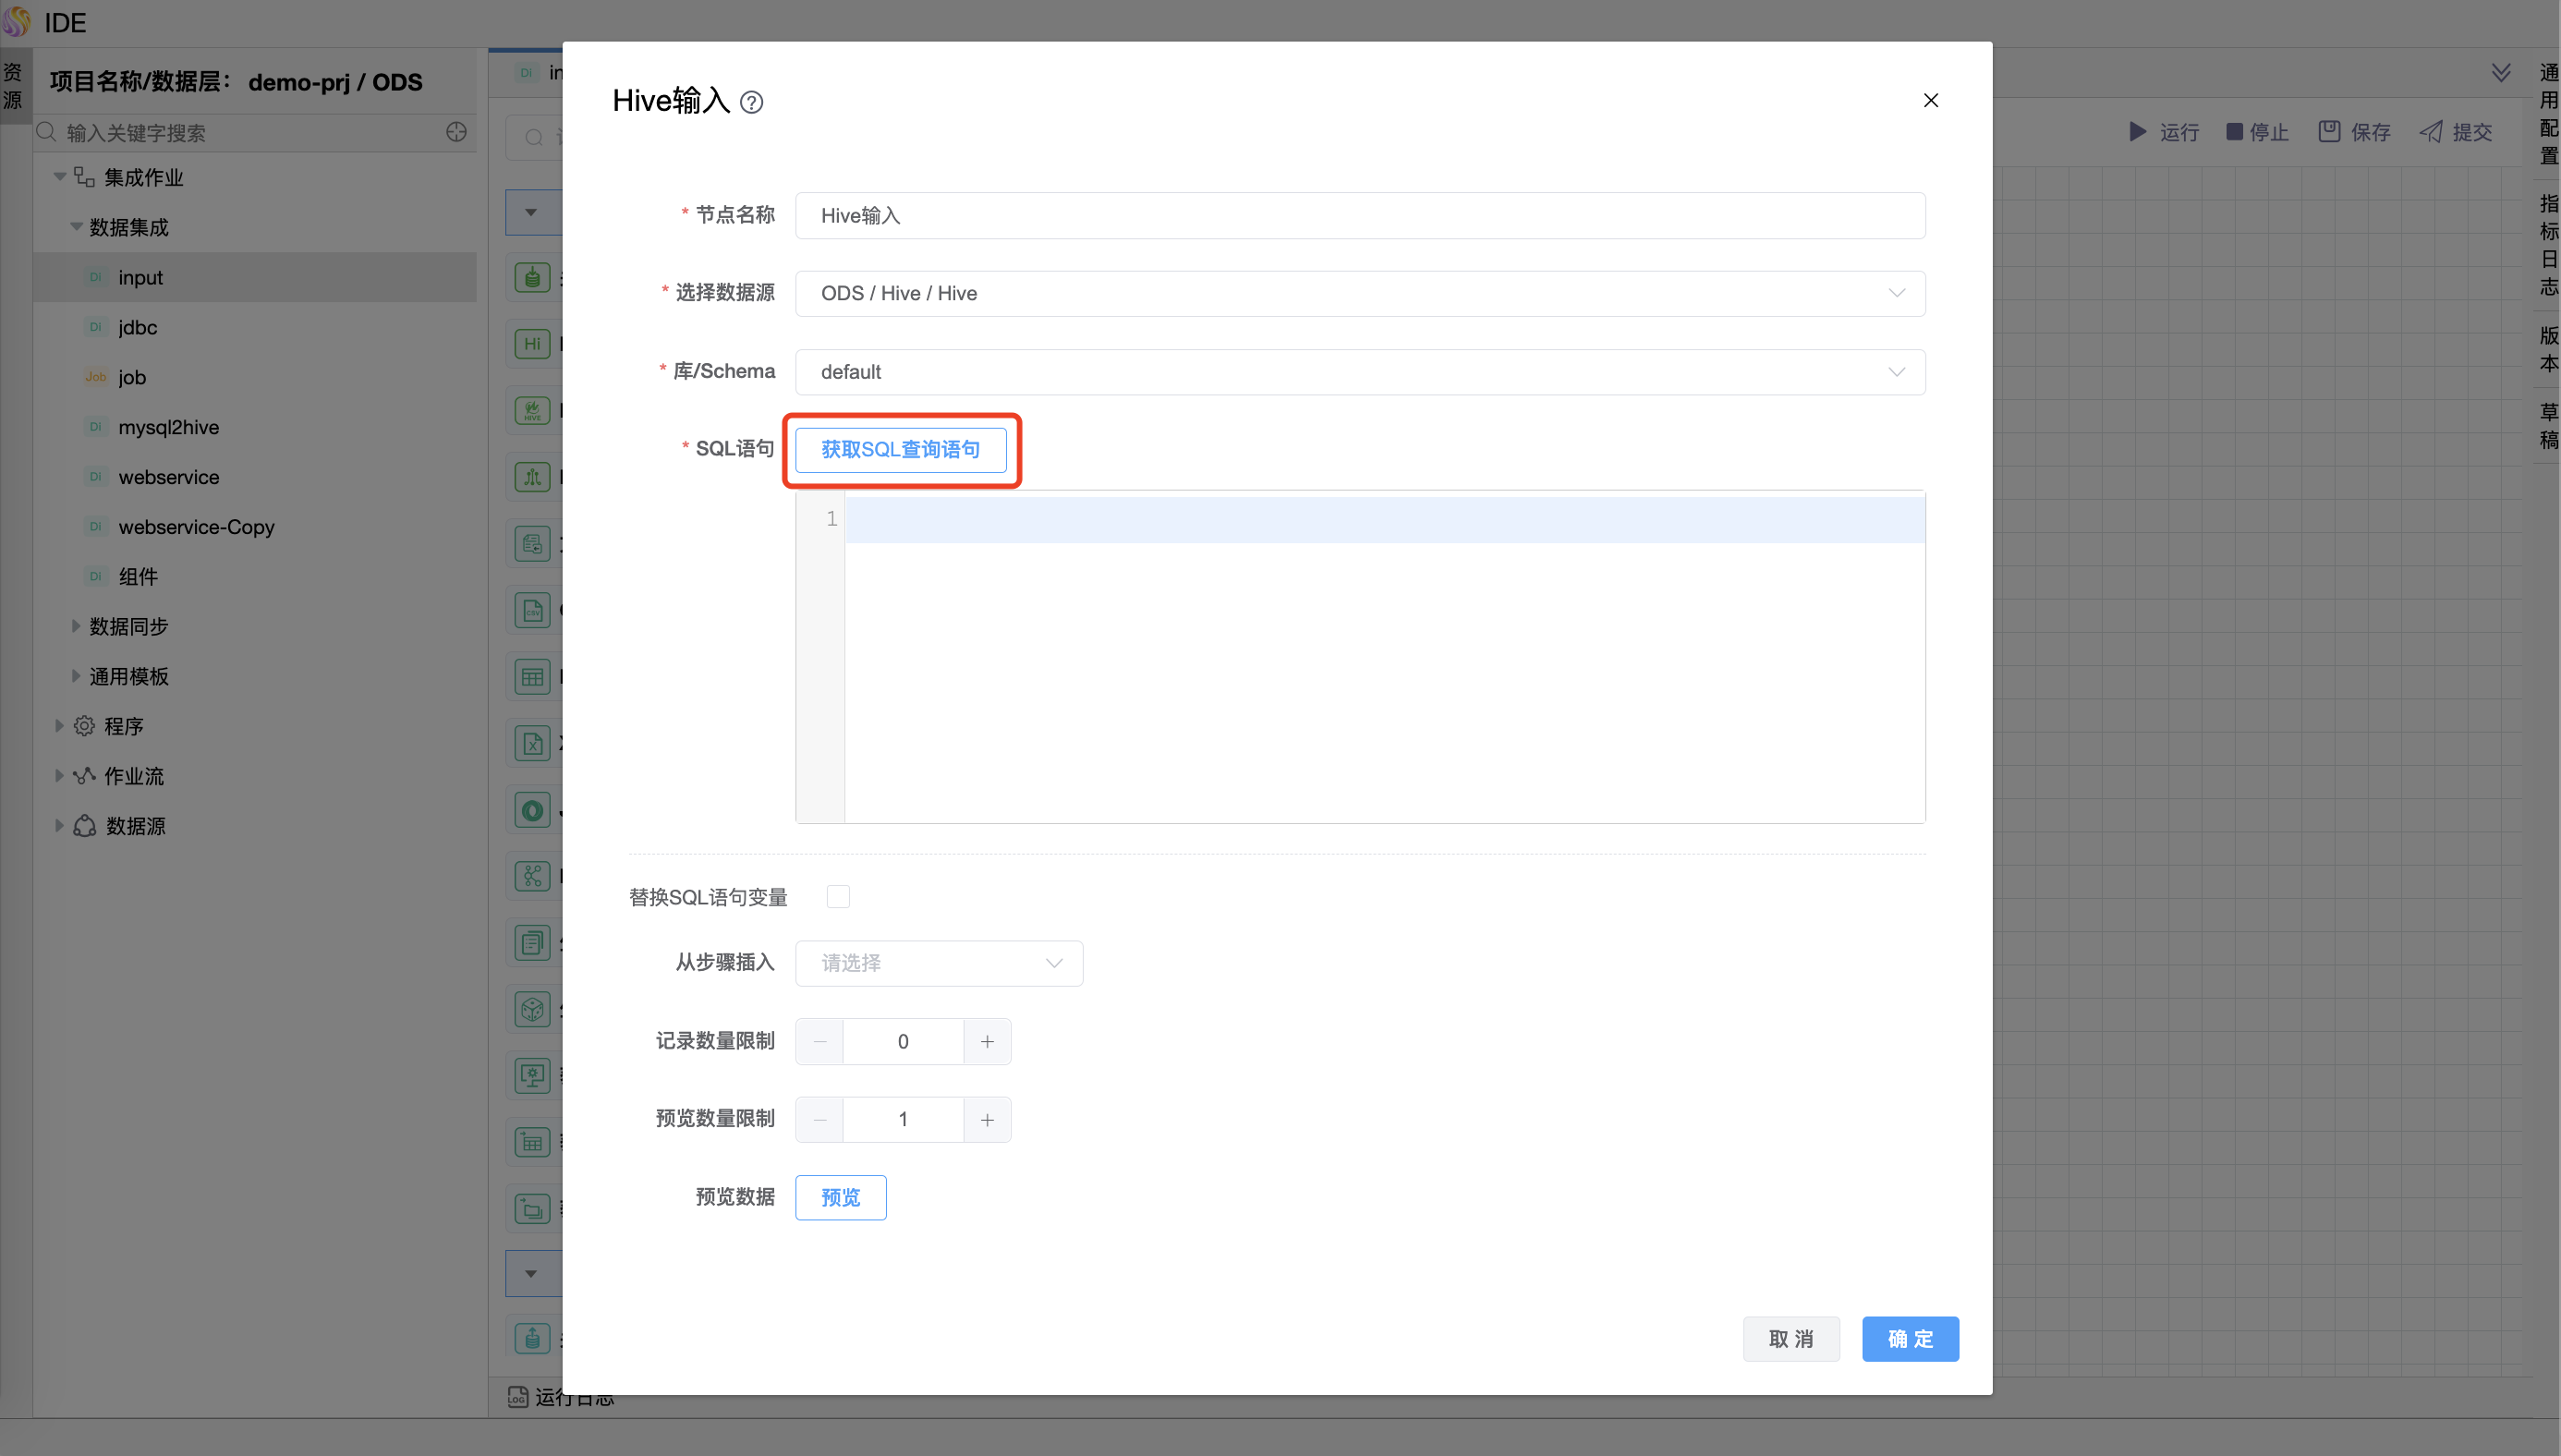The width and height of the screenshot is (2561, 1456).
Task: Click the submit (提交) paper plane icon
Action: click(2431, 132)
